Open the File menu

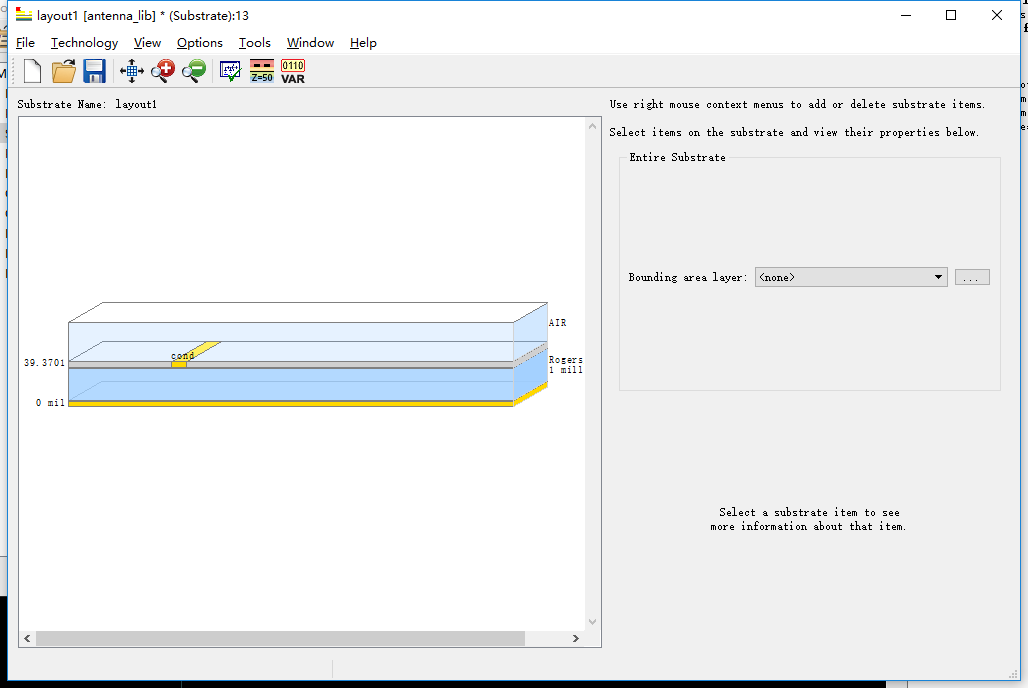[x=25, y=43]
